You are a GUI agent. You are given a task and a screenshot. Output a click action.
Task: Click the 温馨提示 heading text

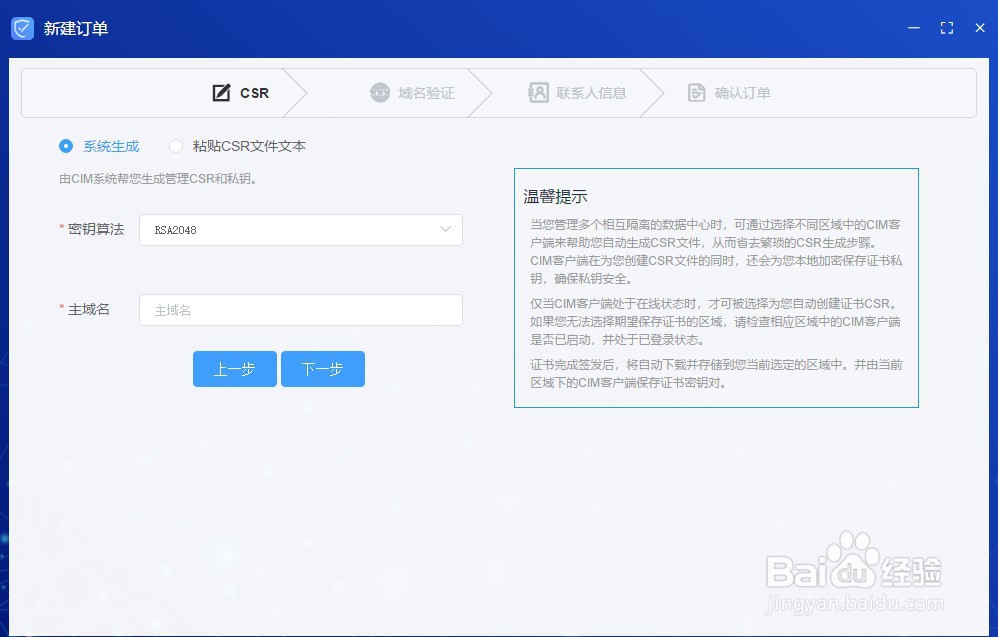point(555,197)
